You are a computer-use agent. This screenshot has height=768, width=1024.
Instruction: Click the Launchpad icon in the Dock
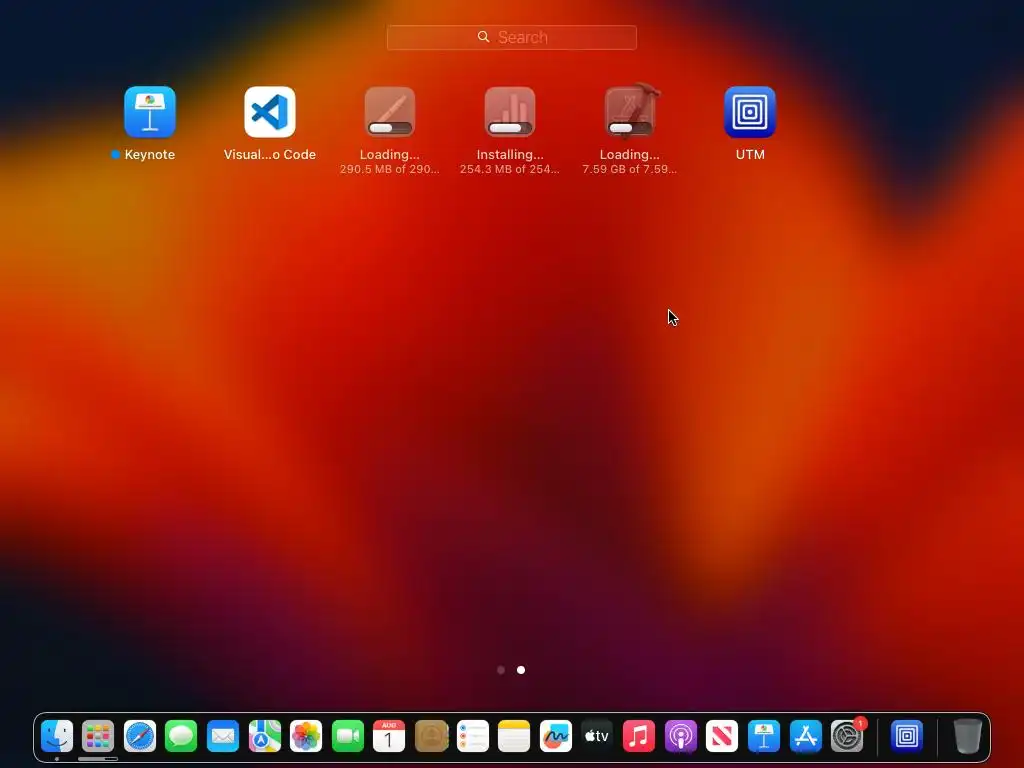98,736
